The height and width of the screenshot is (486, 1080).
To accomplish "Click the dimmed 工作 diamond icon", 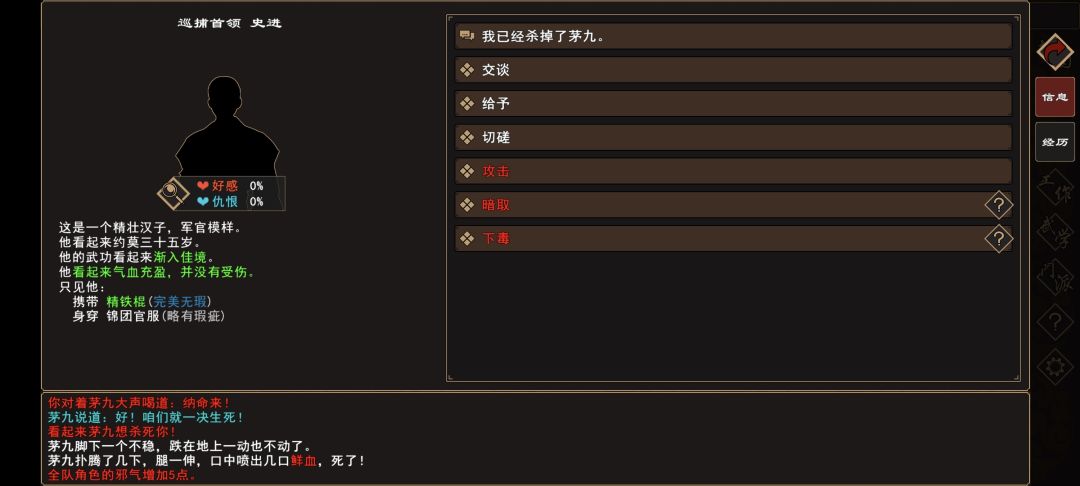I will pyautogui.click(x=1054, y=190).
